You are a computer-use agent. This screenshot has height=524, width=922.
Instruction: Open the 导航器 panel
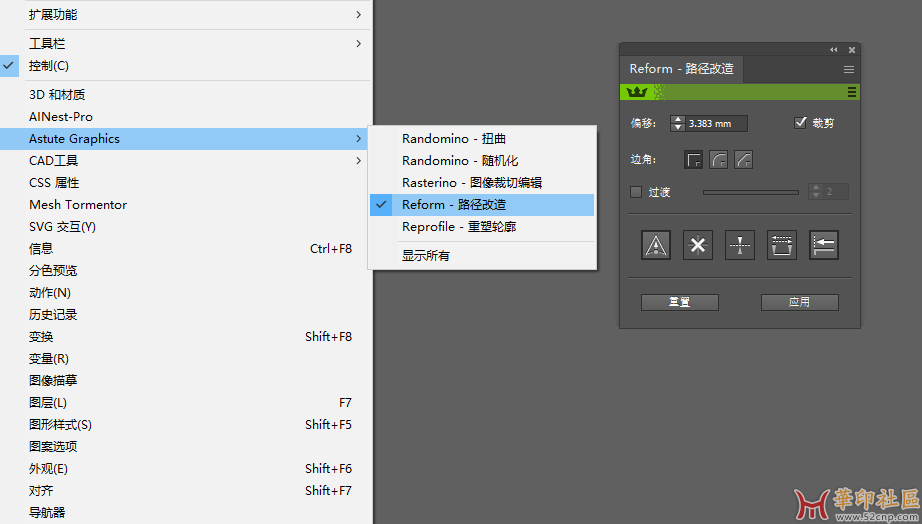point(185,513)
